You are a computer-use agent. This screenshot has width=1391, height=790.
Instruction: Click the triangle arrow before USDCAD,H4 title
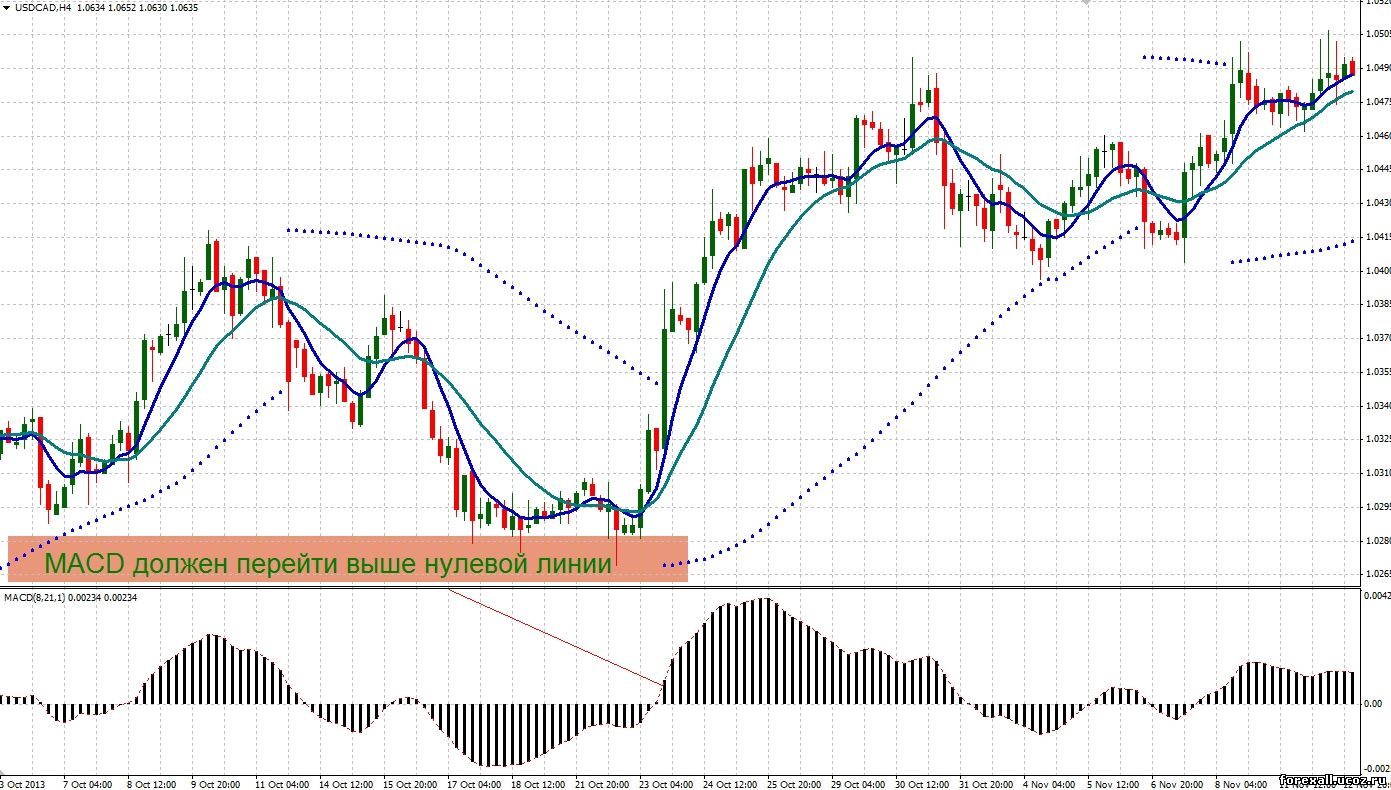tap(7, 7)
